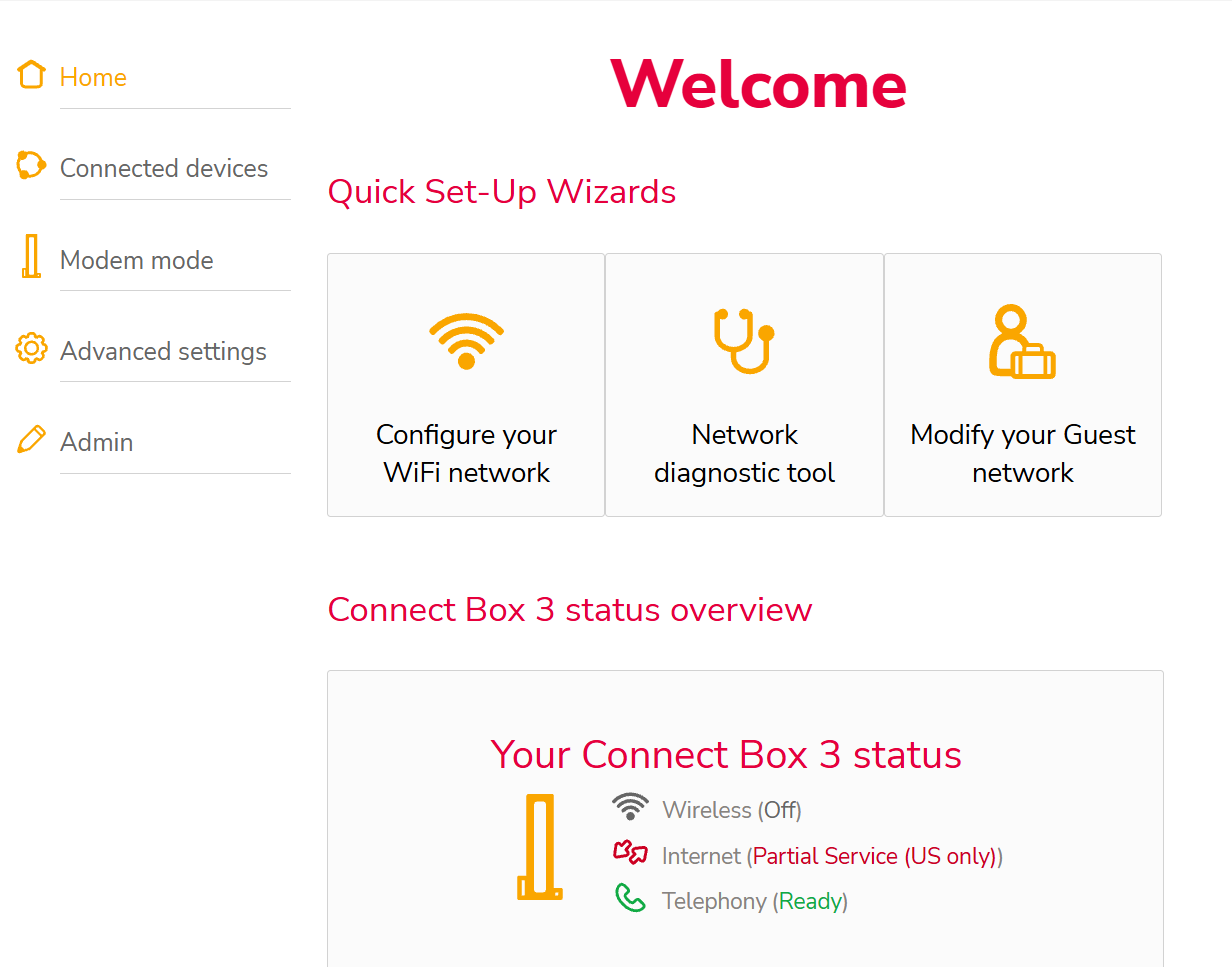Open the Home menu item

(93, 77)
